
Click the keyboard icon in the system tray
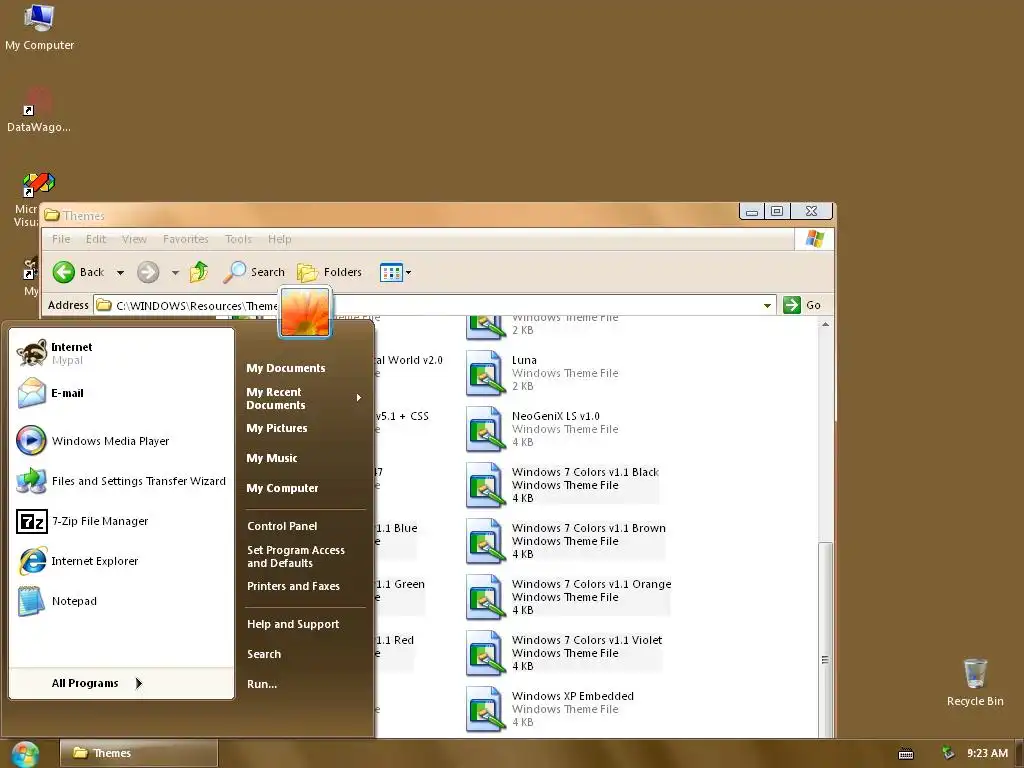click(x=906, y=754)
